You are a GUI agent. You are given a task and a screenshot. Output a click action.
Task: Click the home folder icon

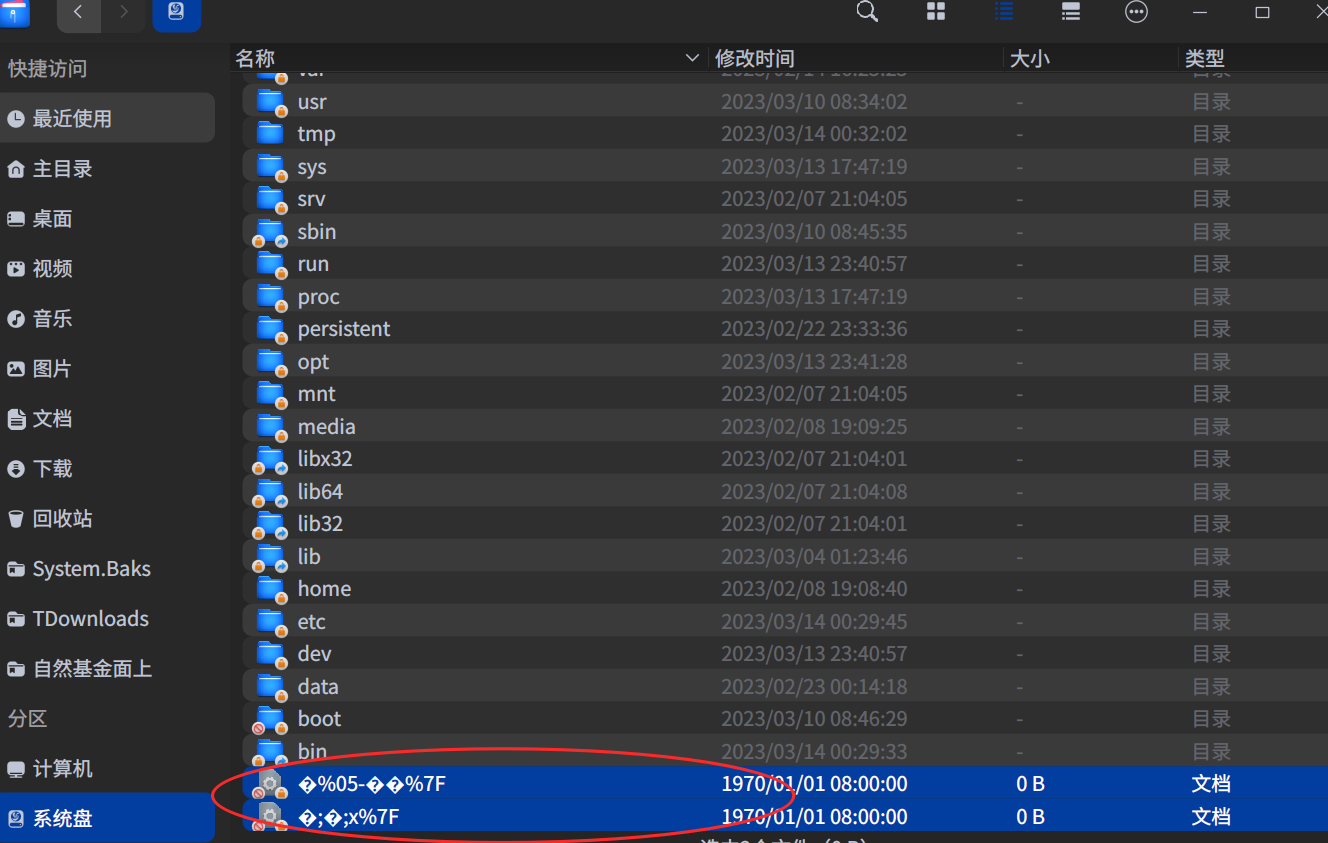point(270,589)
